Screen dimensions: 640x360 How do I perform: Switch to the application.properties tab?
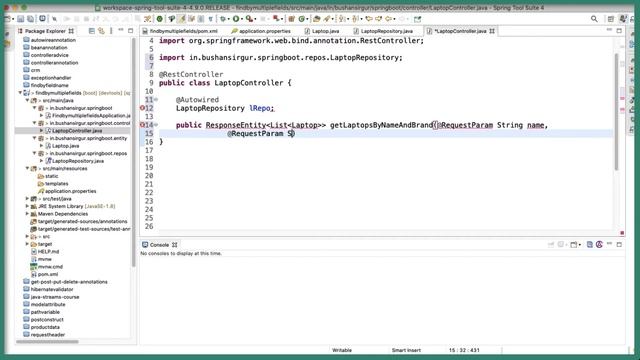coord(261,31)
